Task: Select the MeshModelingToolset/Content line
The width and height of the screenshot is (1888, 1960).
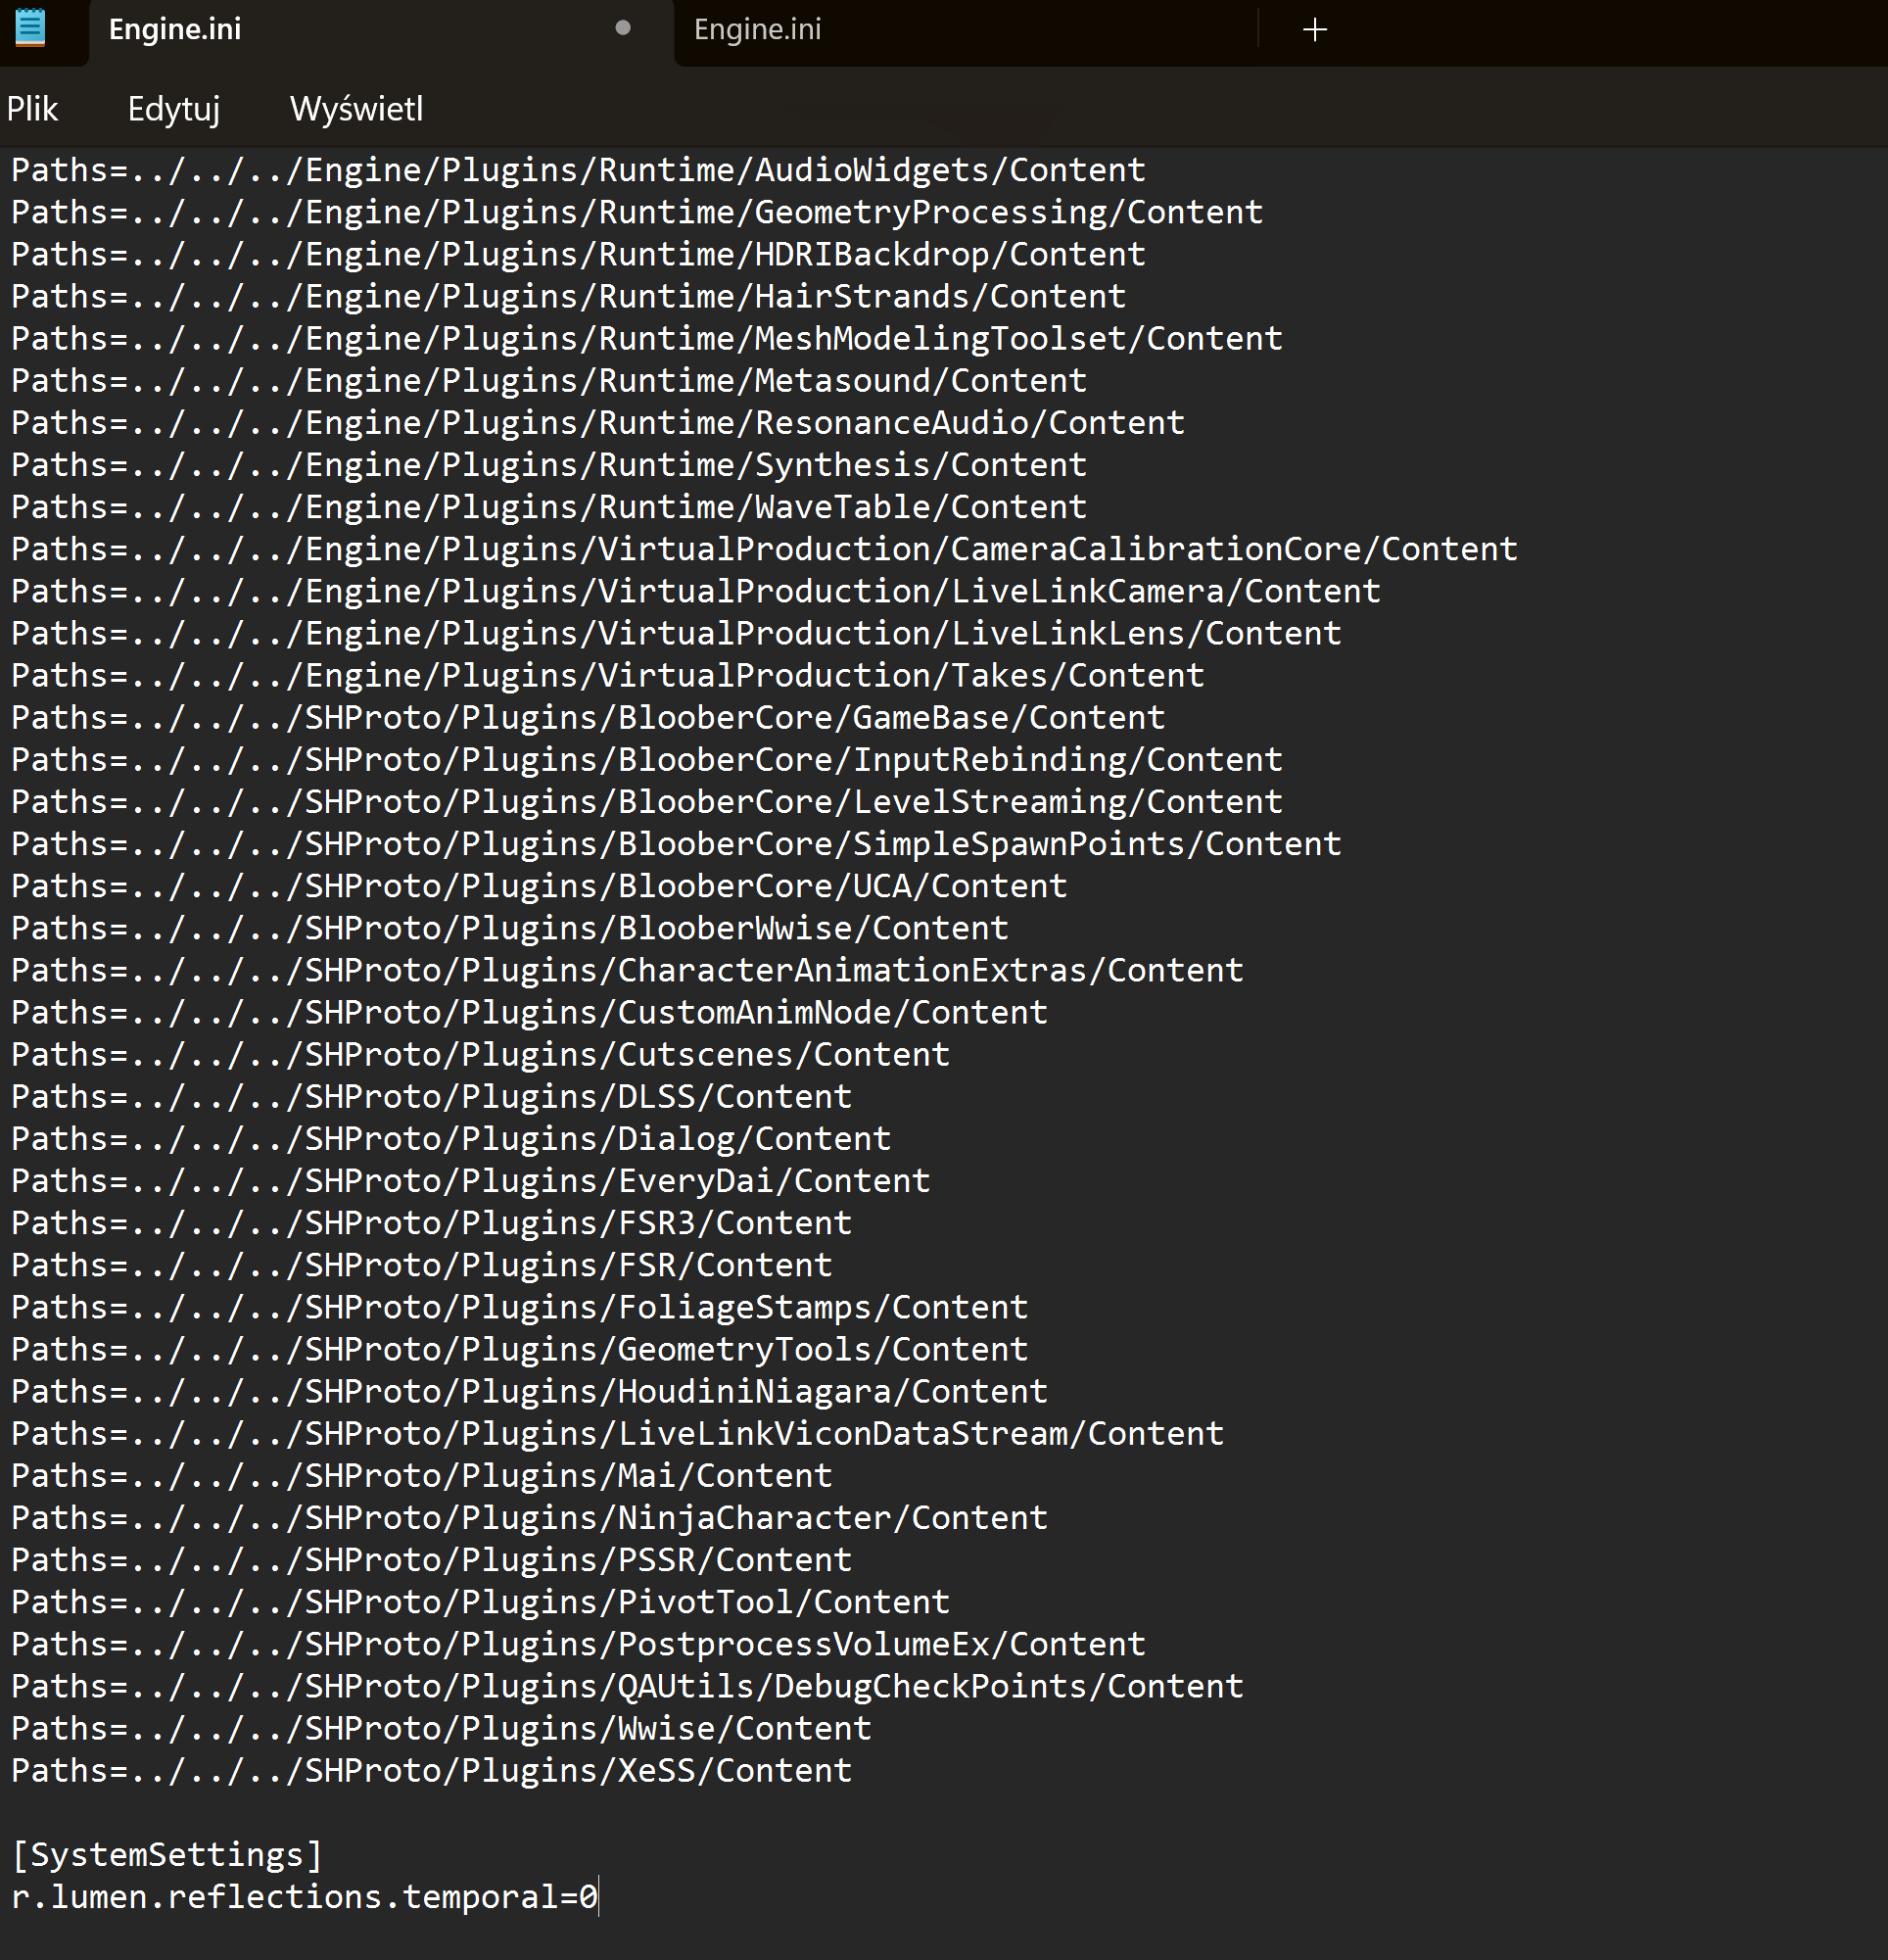Action: 647,338
